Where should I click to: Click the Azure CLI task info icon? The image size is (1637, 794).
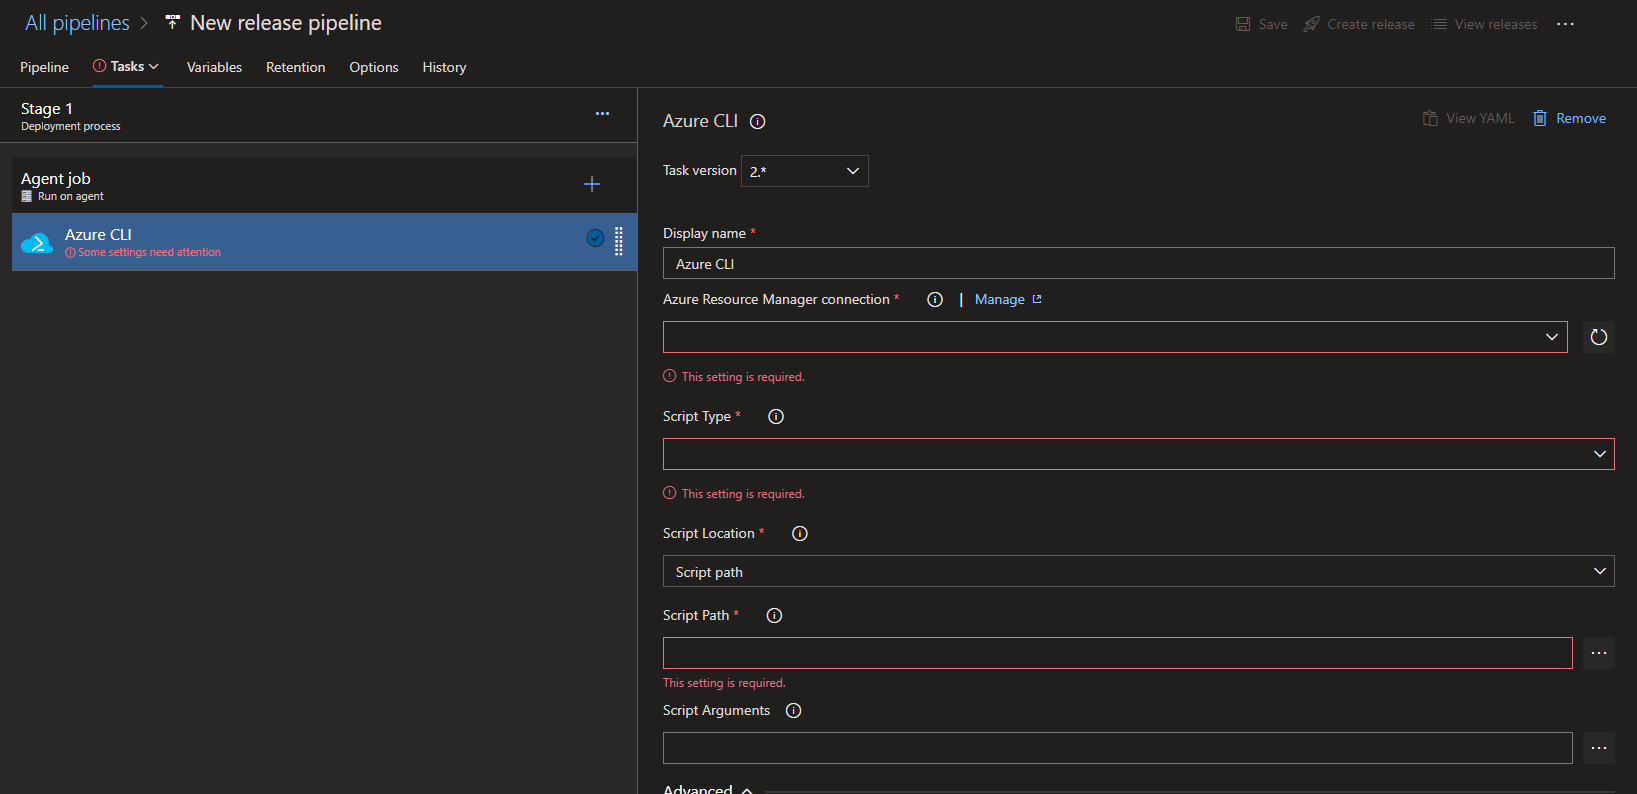[x=758, y=122]
